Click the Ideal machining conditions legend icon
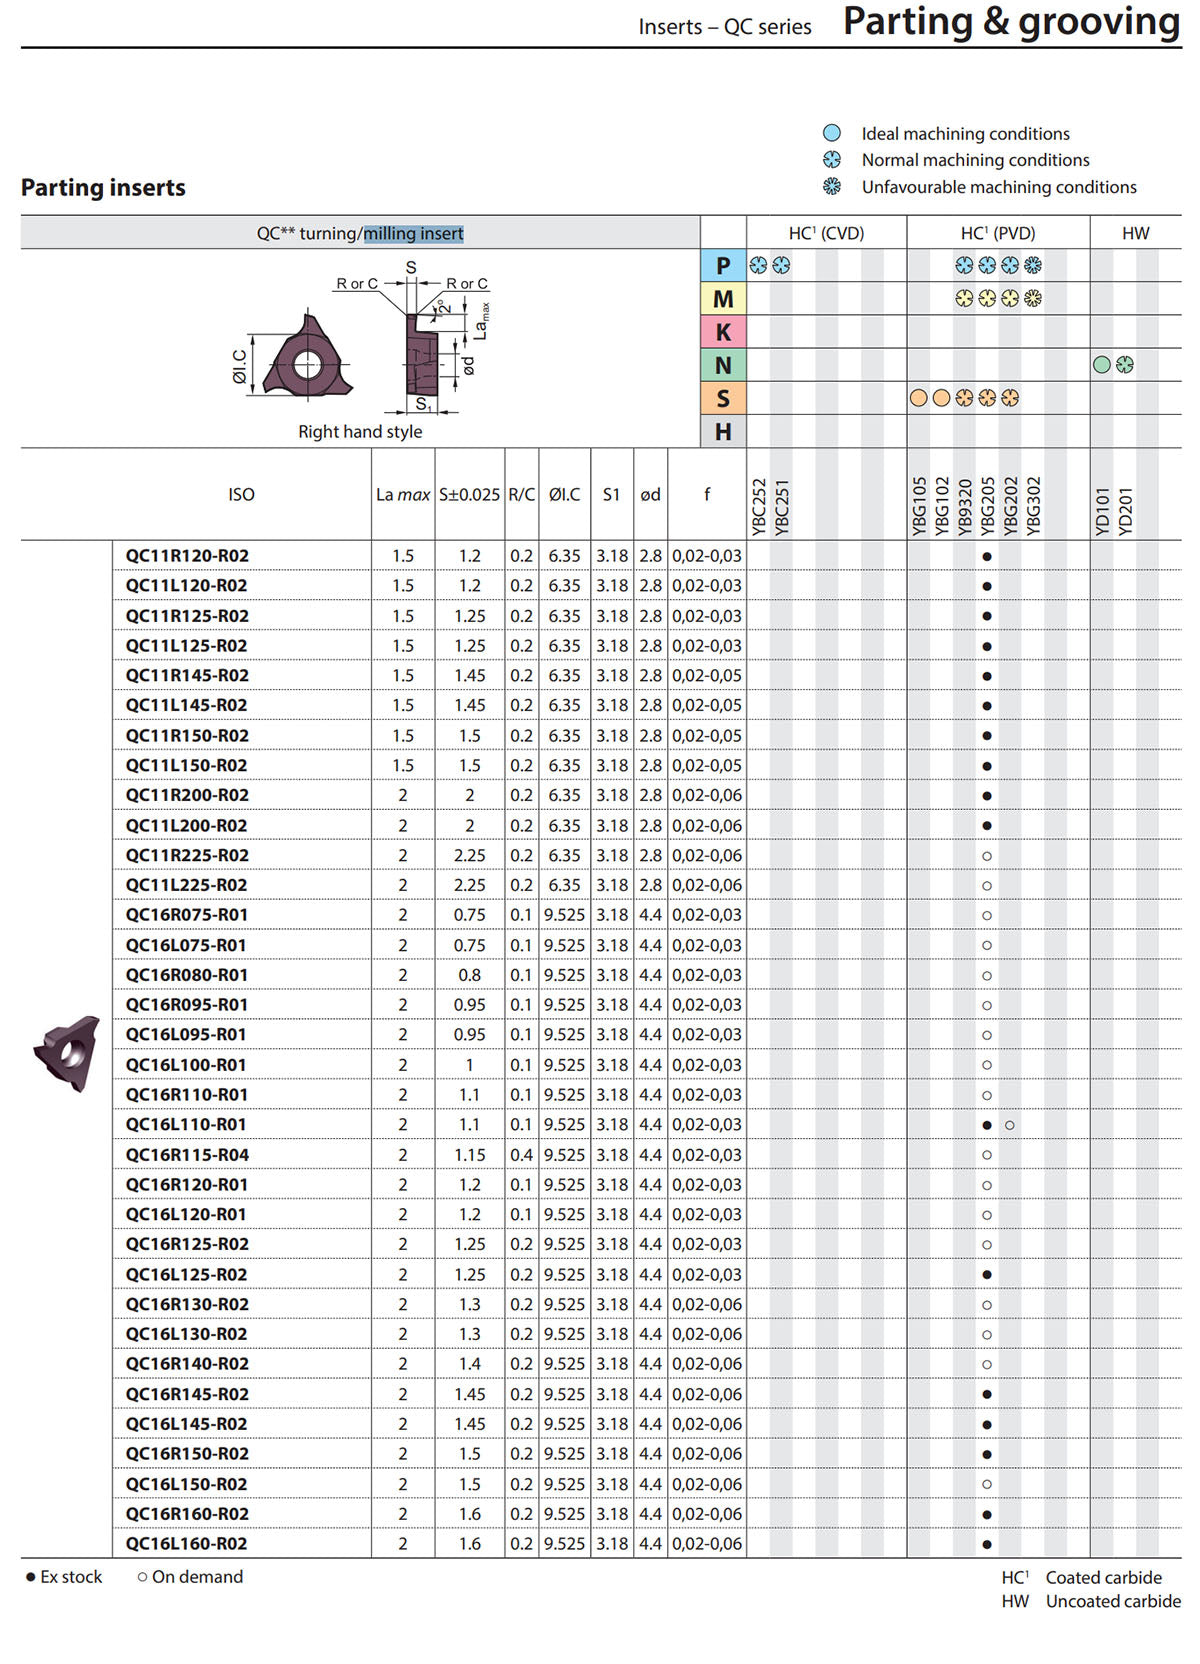 point(831,133)
